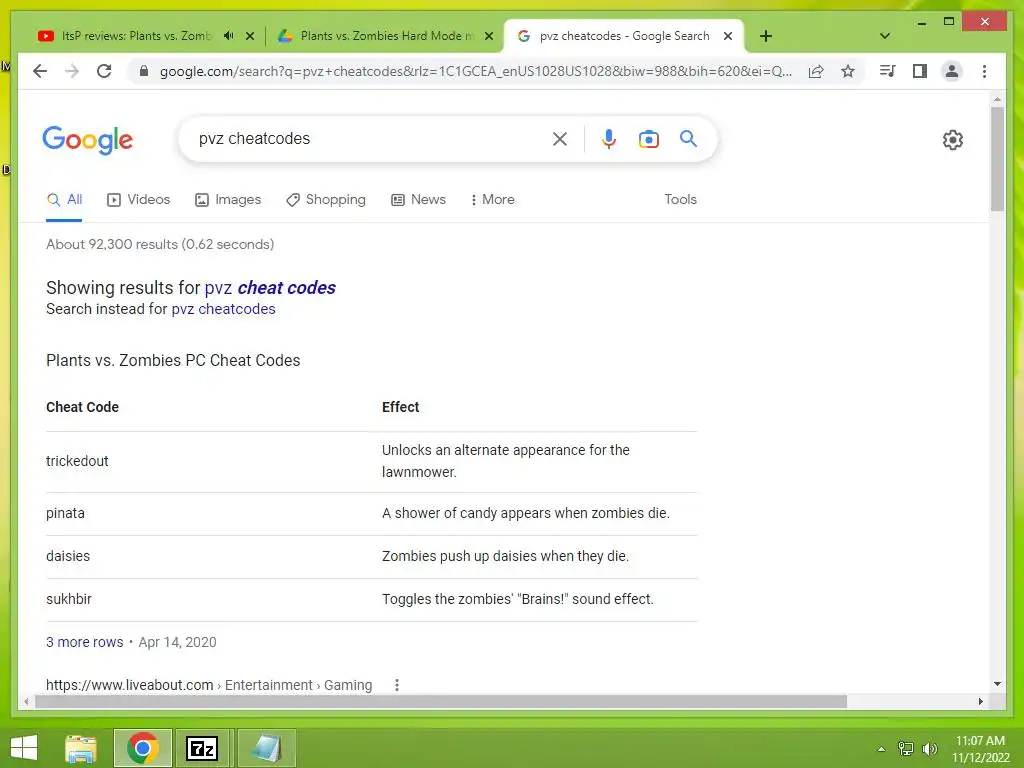Search instead for pvz cheatcodes
1024x768 pixels.
[x=223, y=309]
